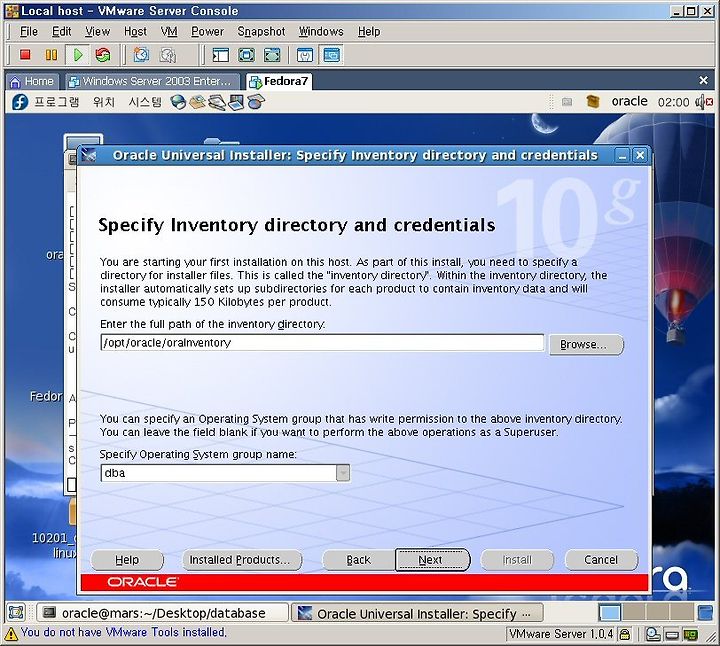Open the 위치 places menu
The width and height of the screenshot is (720, 646).
tap(104, 102)
